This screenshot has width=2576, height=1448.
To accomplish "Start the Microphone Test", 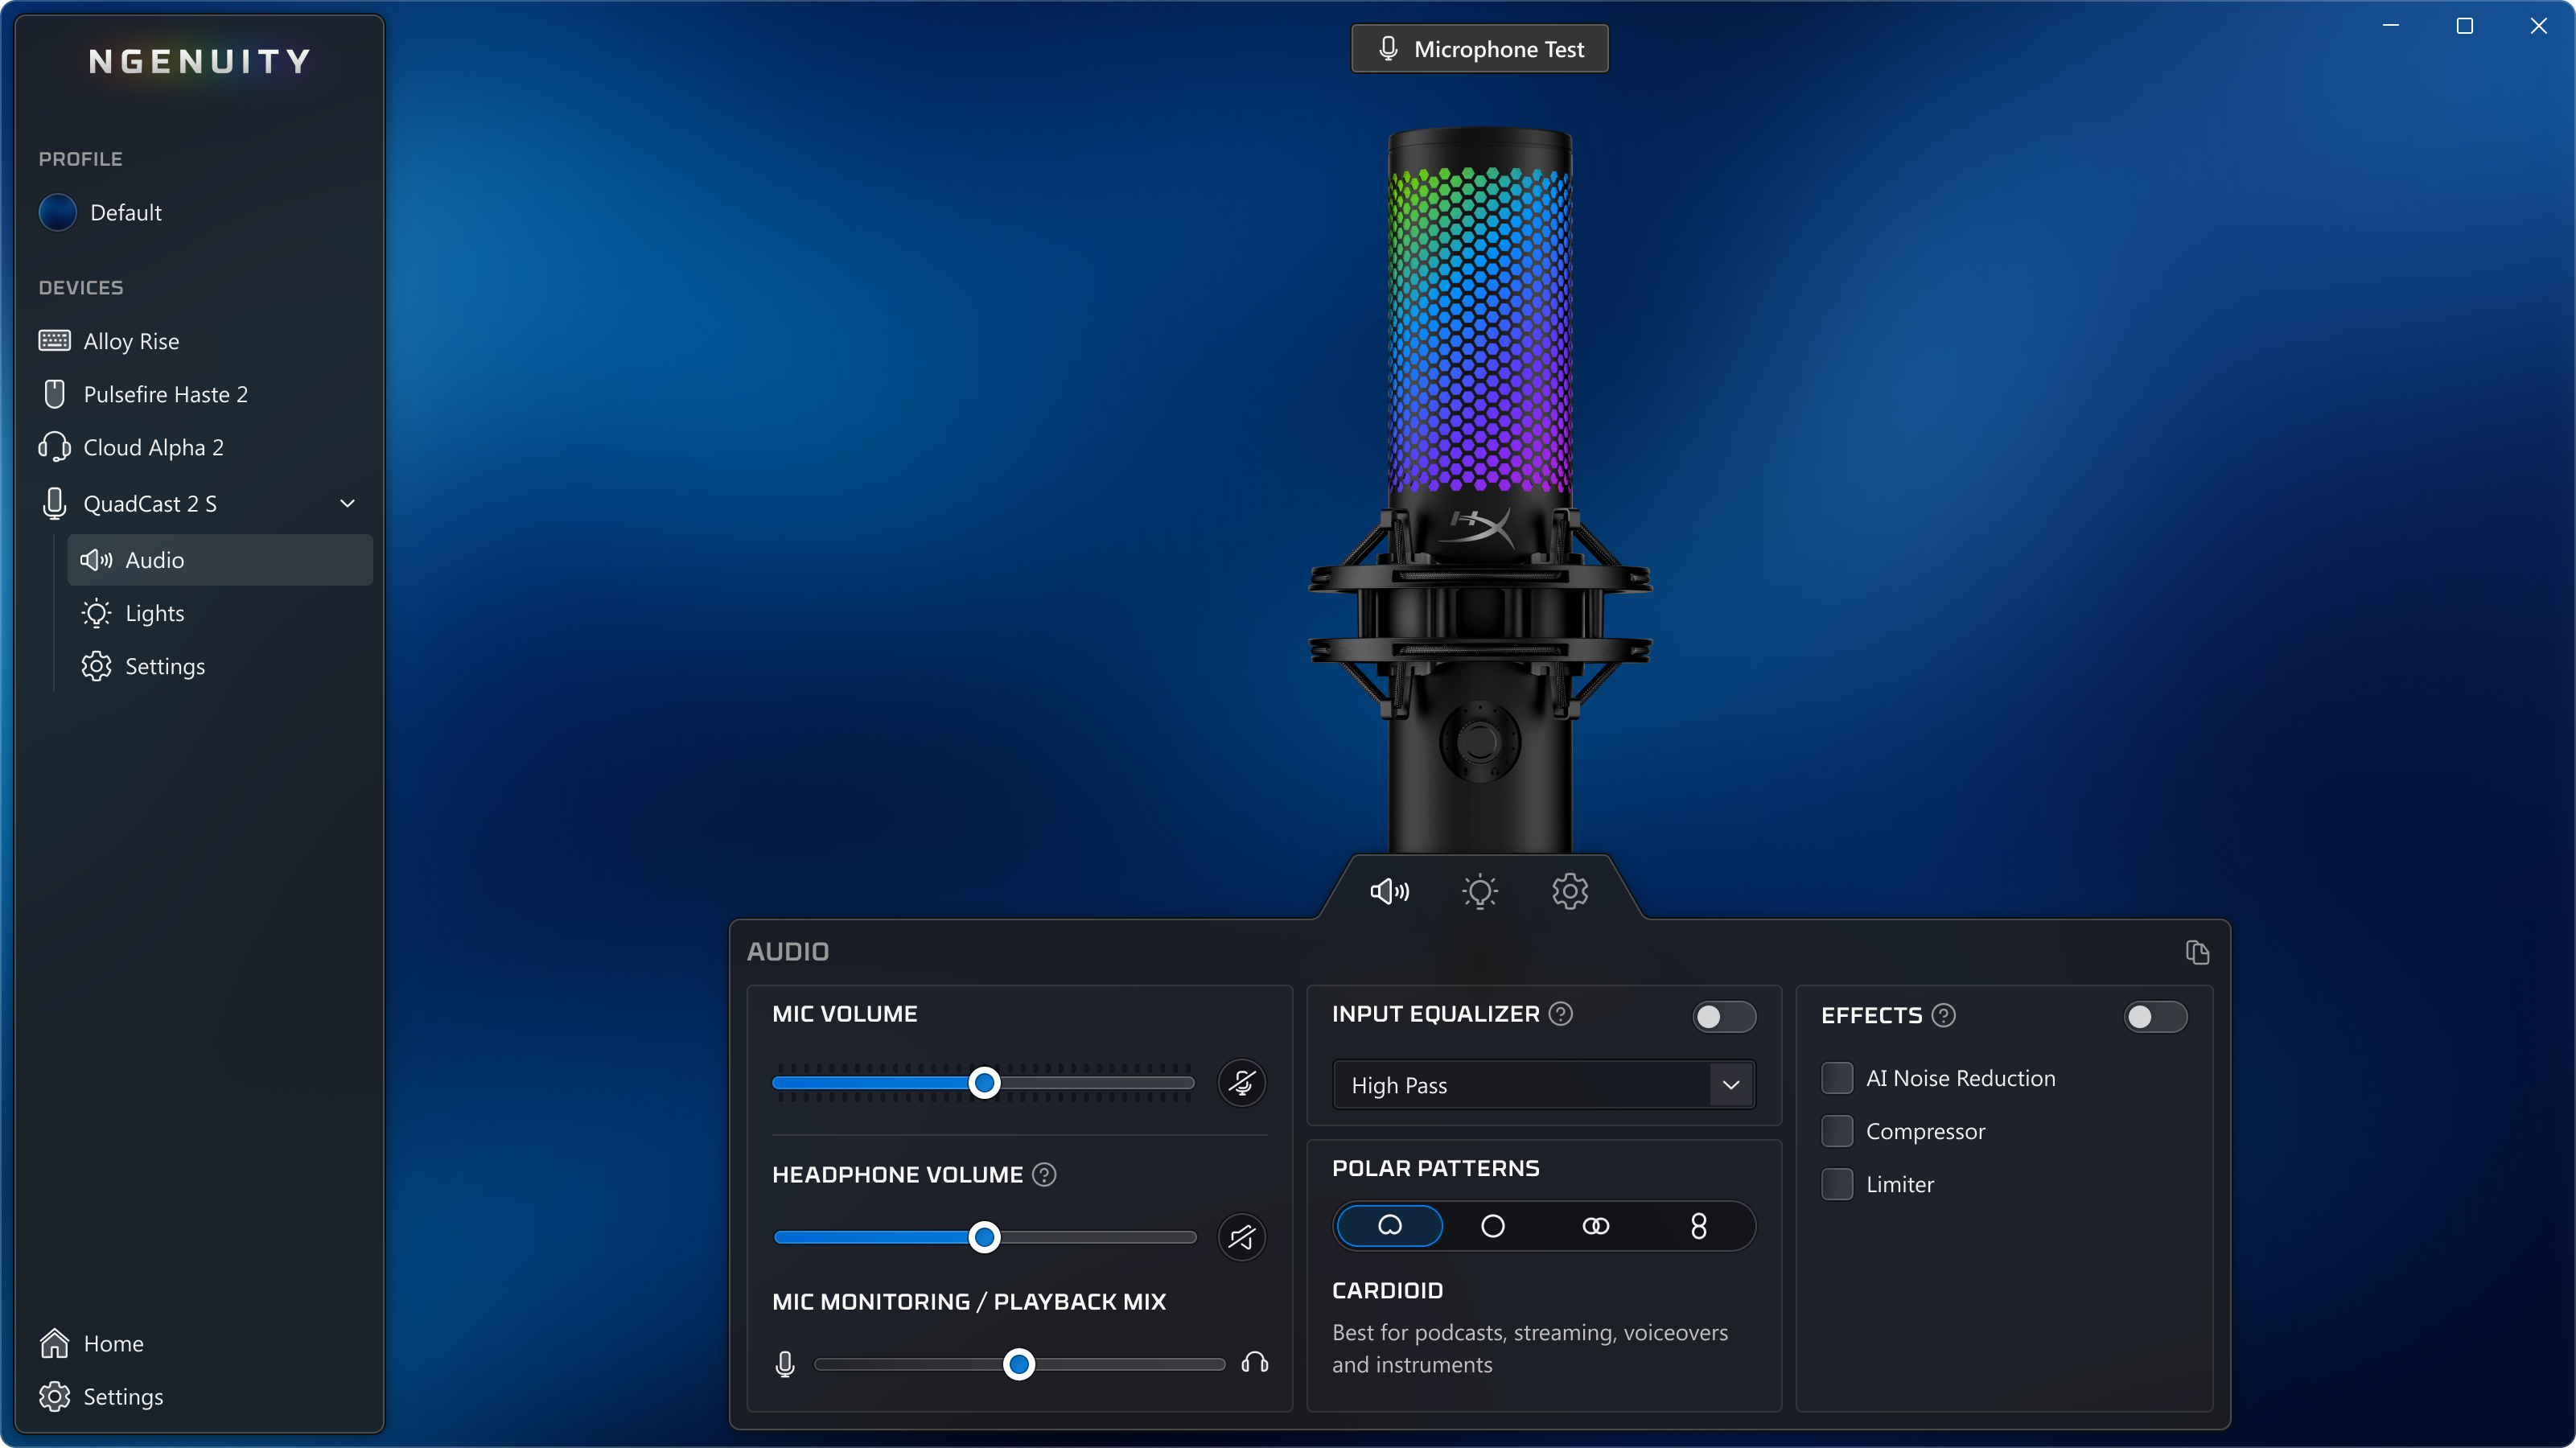I will [1479, 48].
